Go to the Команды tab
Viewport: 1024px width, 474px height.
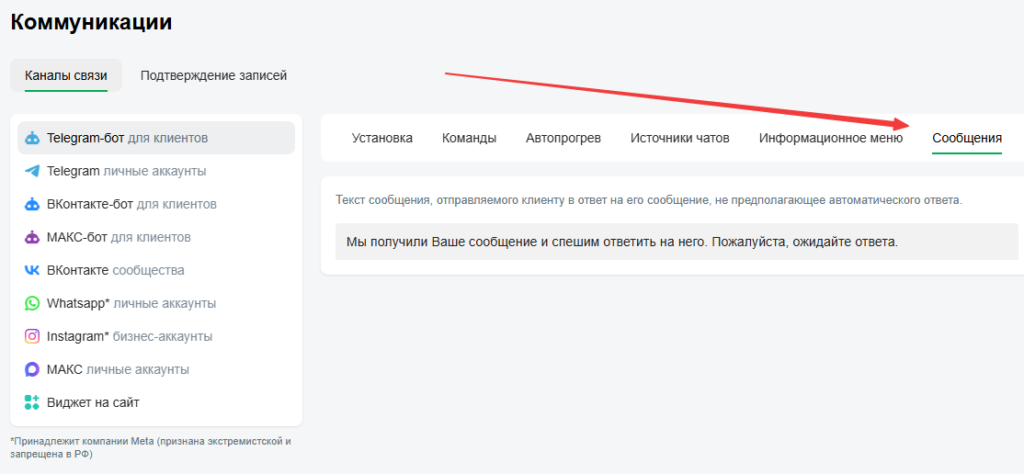pos(469,138)
